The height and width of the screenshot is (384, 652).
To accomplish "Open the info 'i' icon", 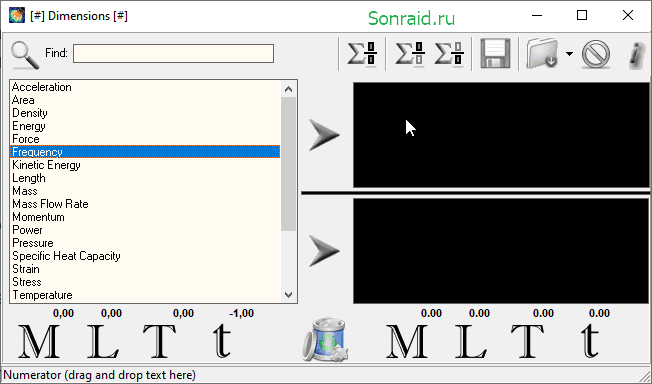I will pyautogui.click(x=636, y=55).
